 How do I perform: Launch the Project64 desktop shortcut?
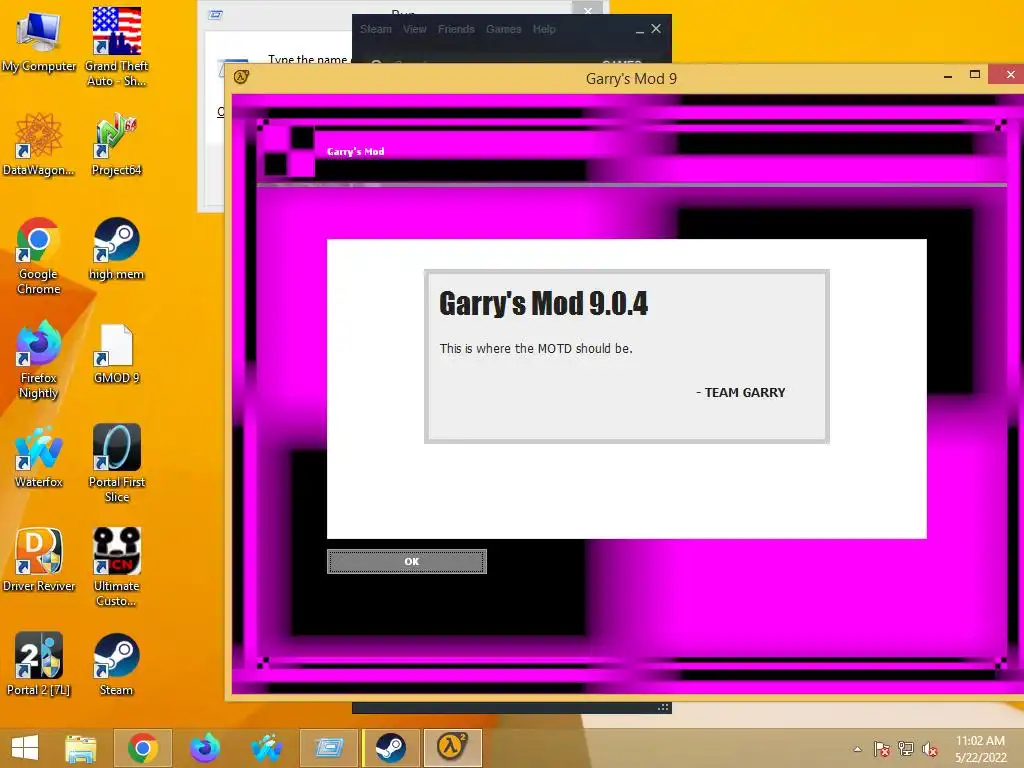pyautogui.click(x=116, y=144)
